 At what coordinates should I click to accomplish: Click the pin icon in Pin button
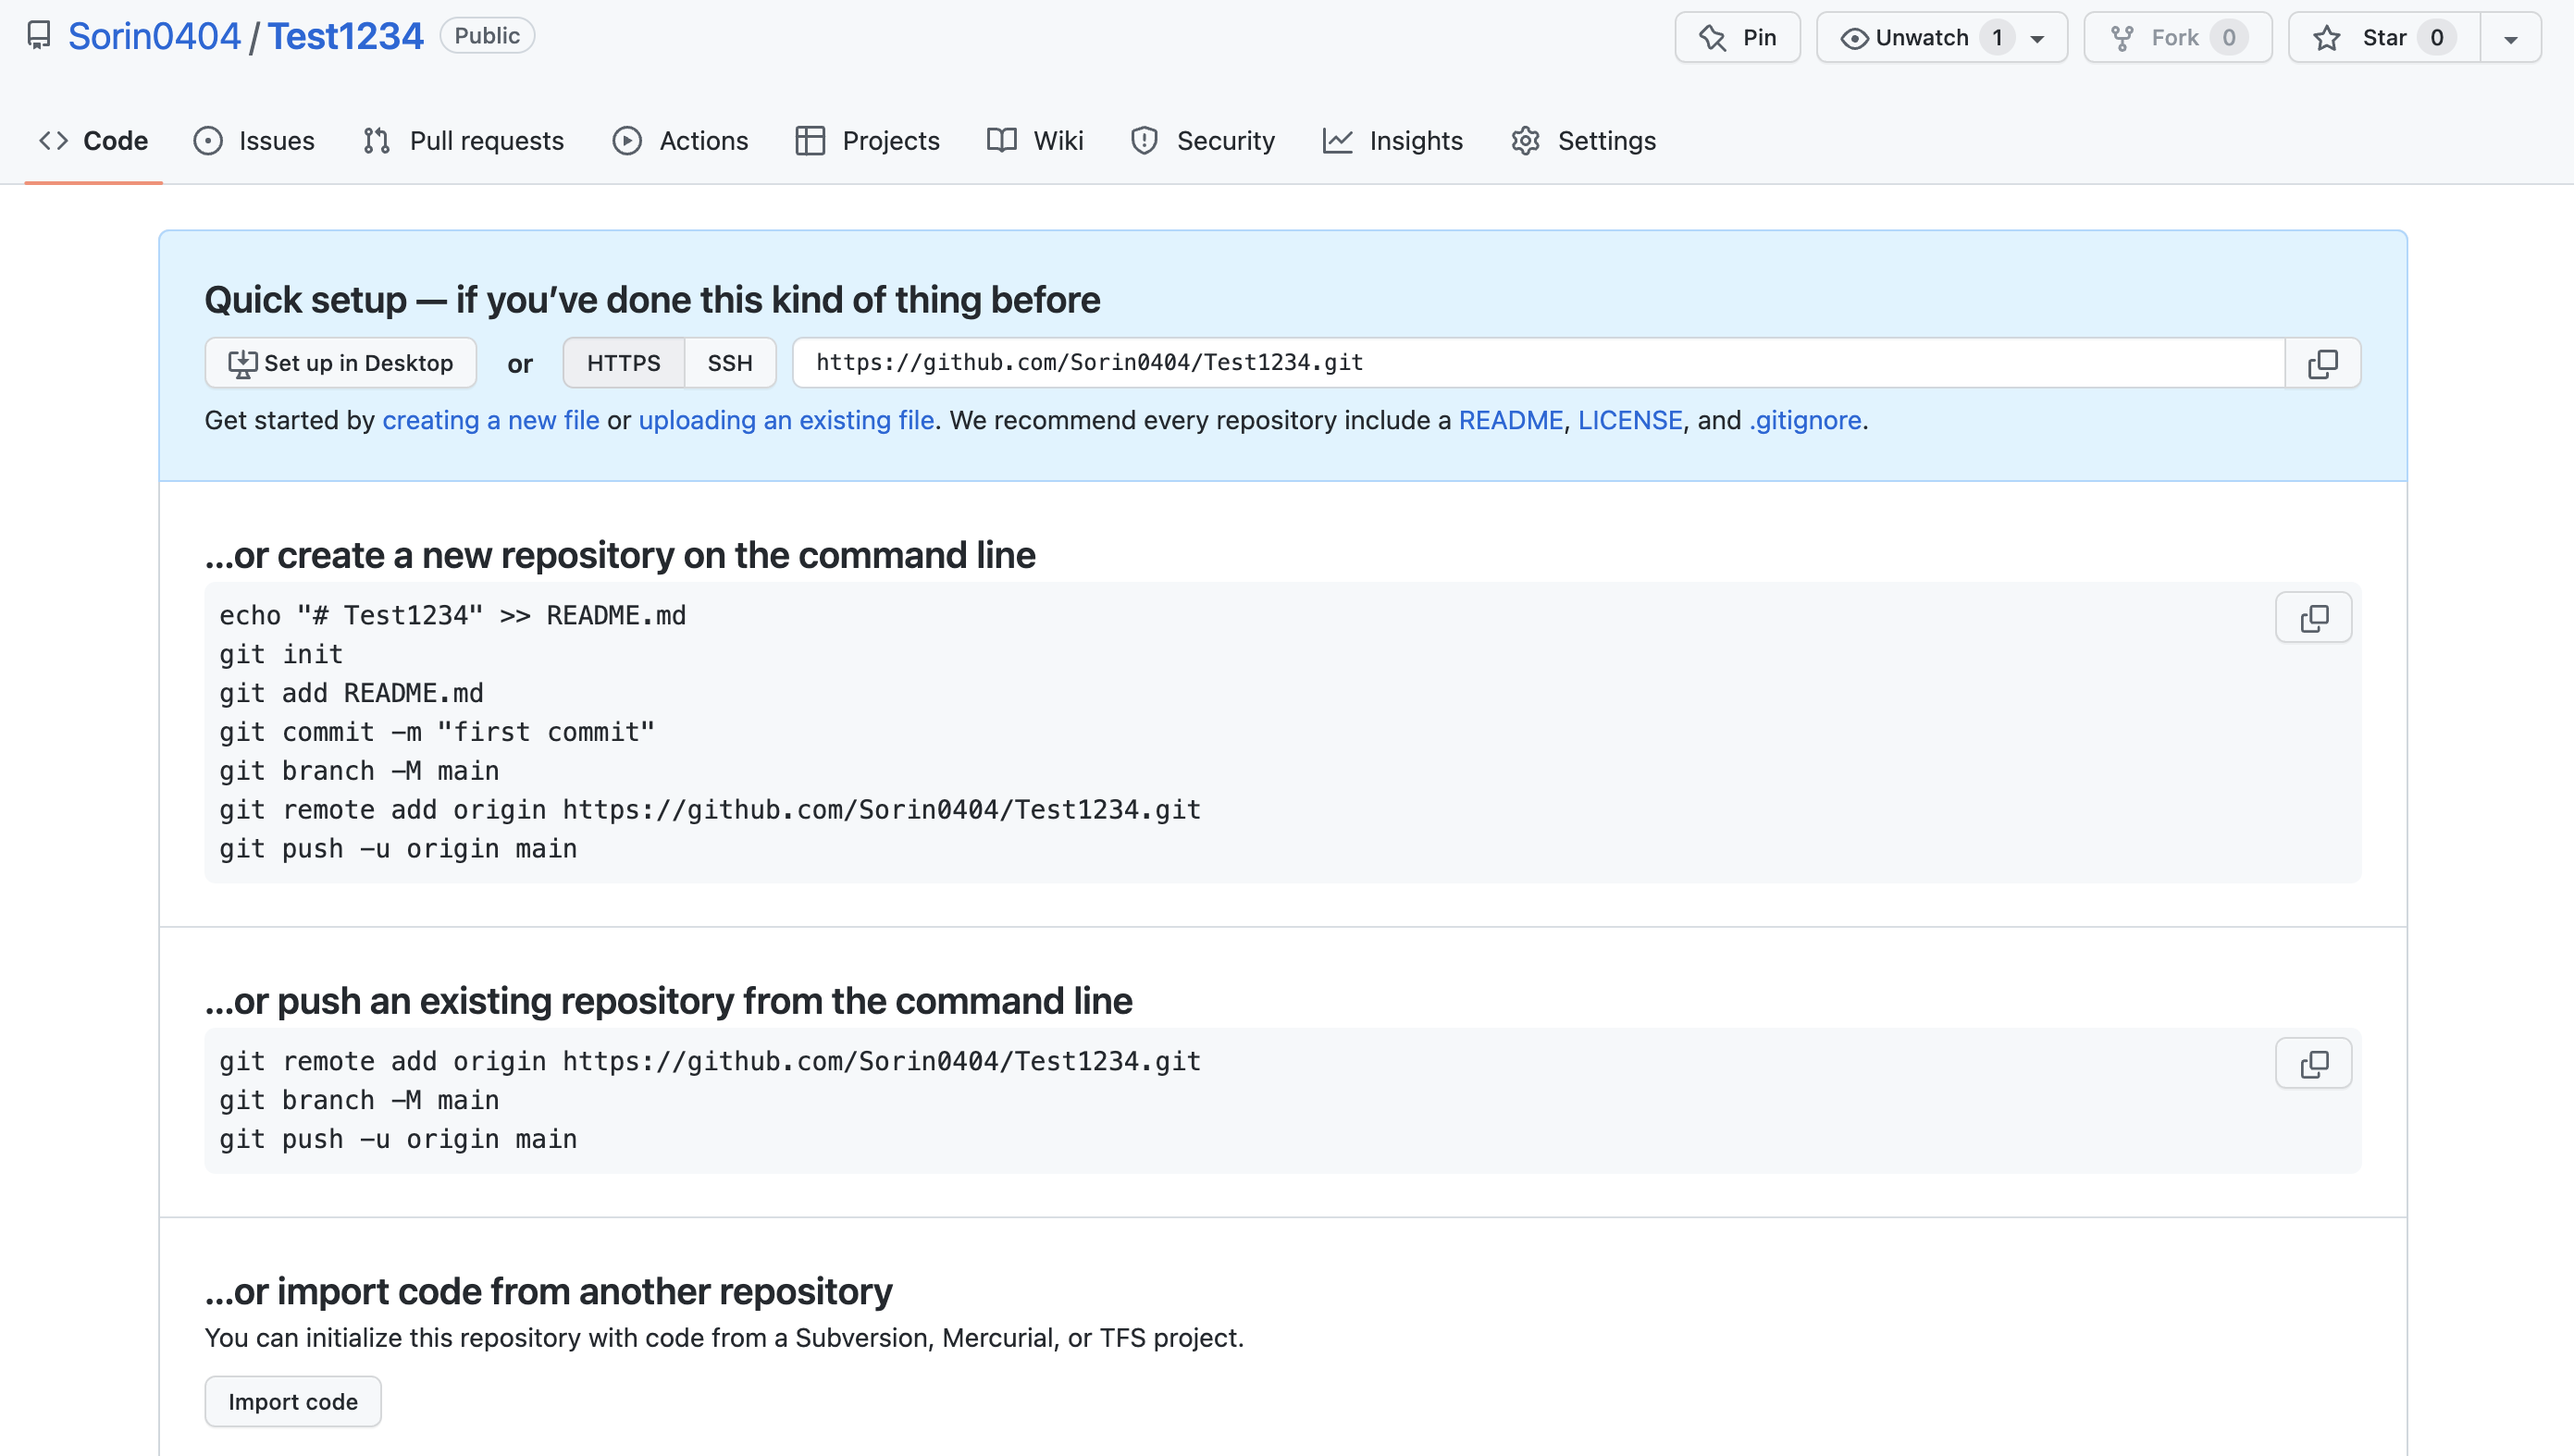pyautogui.click(x=1713, y=38)
